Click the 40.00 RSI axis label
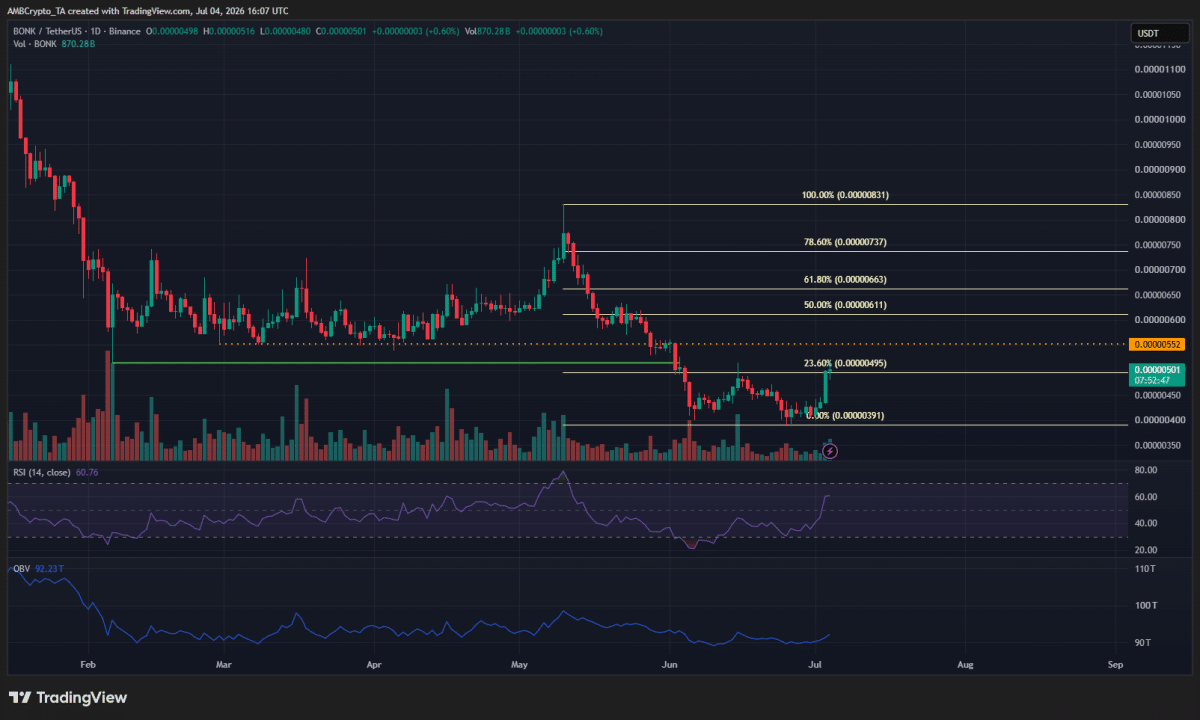Viewport: 1200px width, 720px height. [x=1146, y=523]
